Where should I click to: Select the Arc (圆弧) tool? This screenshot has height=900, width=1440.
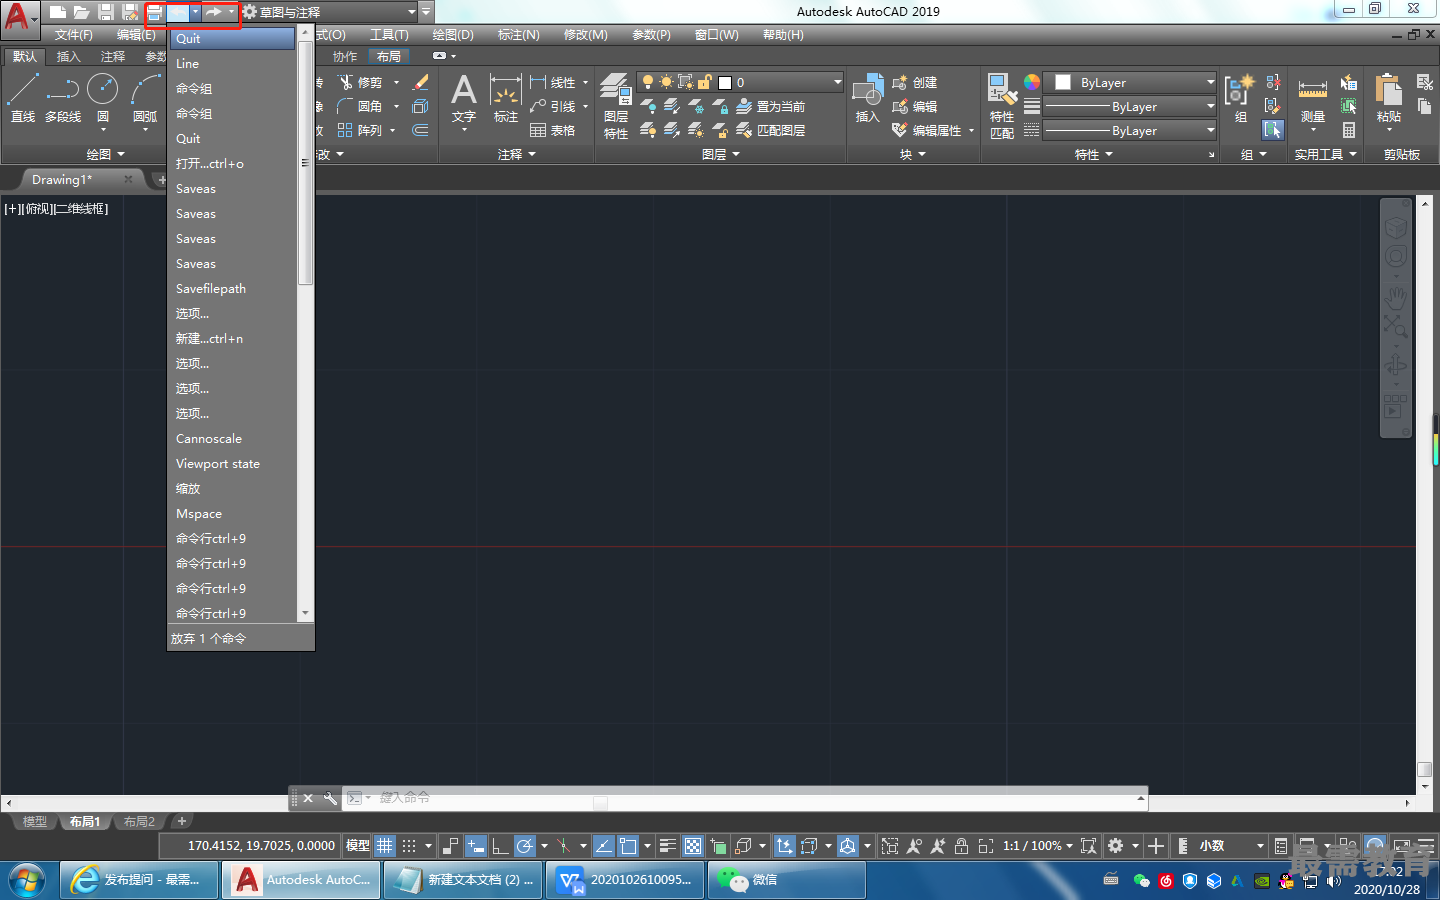pyautogui.click(x=145, y=98)
